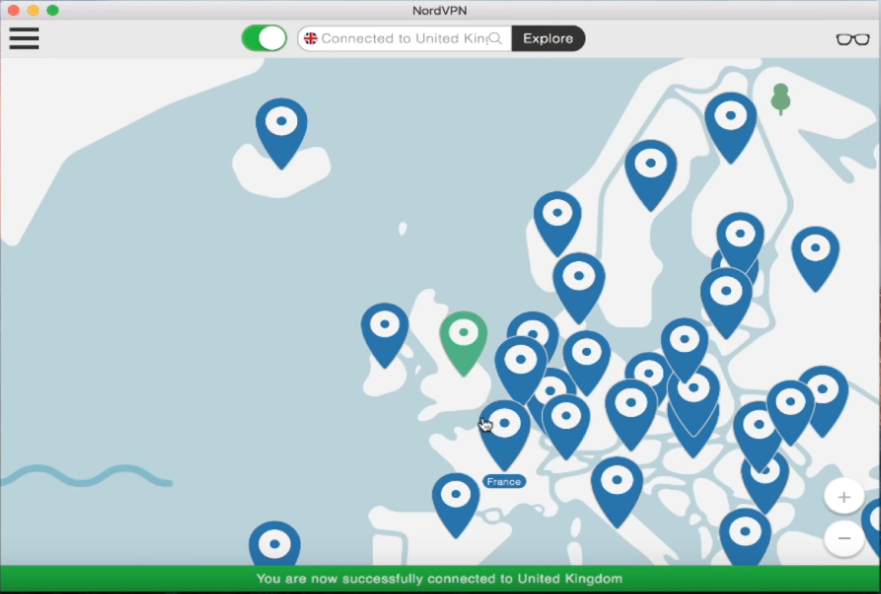Click the United Kingdom flag icon

tap(310, 38)
